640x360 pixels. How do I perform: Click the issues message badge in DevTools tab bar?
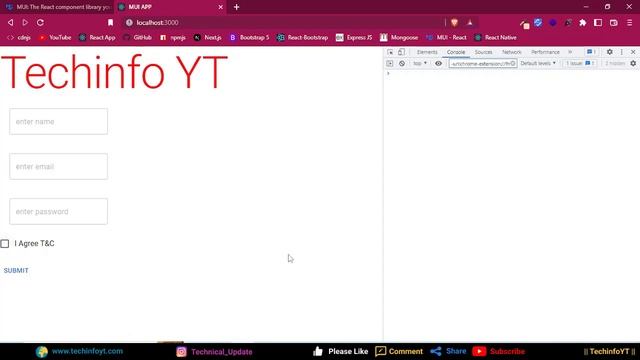[x=591, y=52]
